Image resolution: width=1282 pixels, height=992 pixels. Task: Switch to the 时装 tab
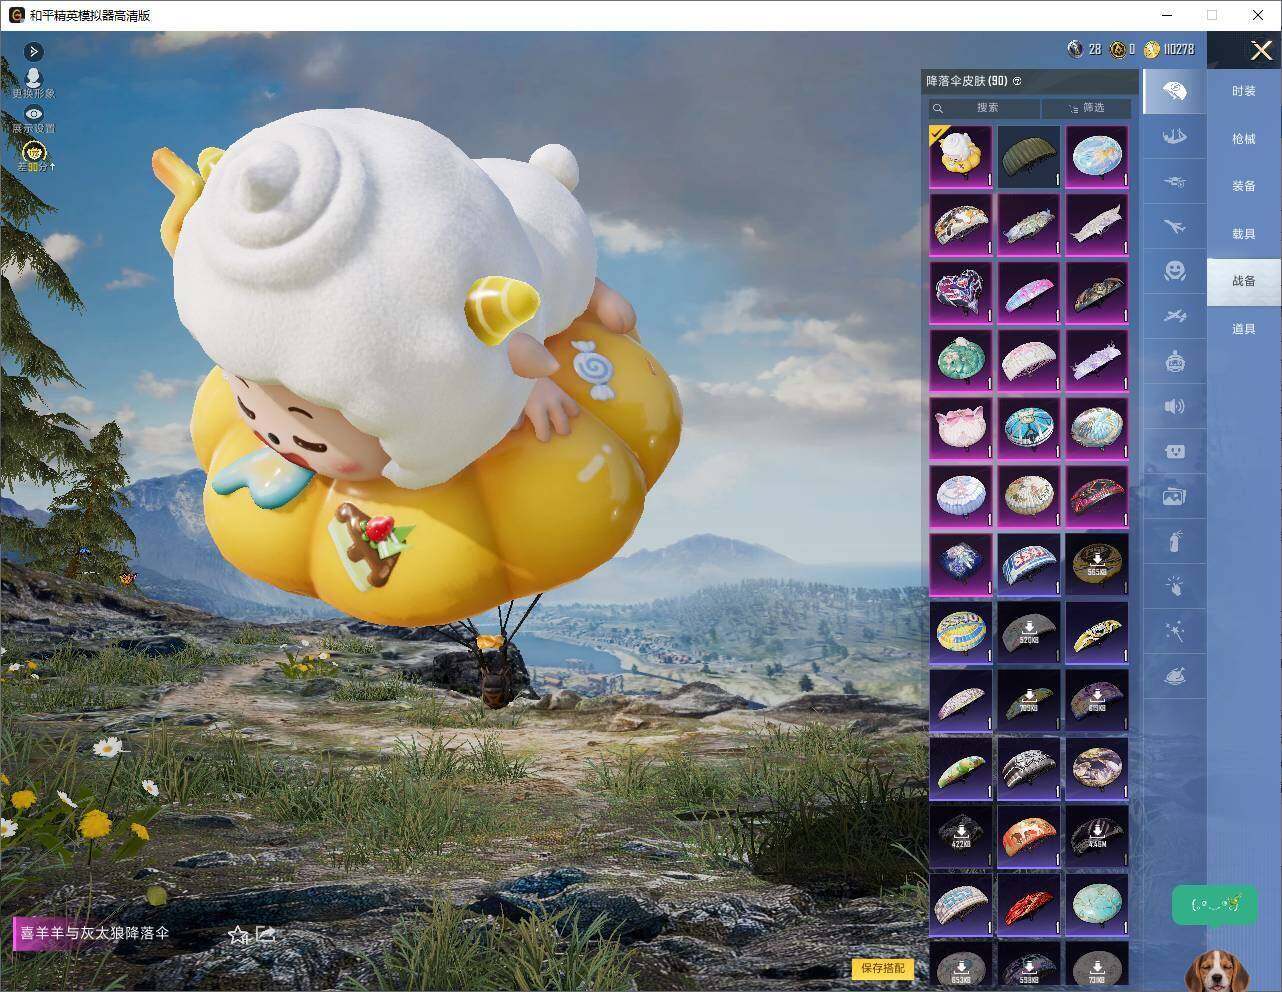(x=1243, y=91)
